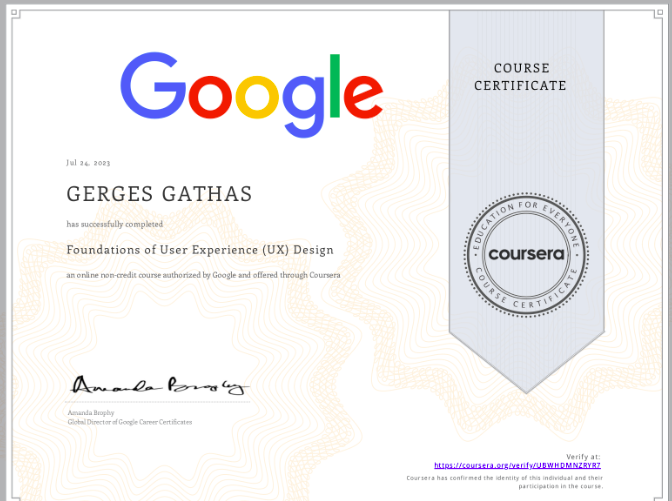Image resolution: width=672 pixels, height=501 pixels.
Task: Click the printed name Amanda Brophy
Action: click(x=91, y=413)
